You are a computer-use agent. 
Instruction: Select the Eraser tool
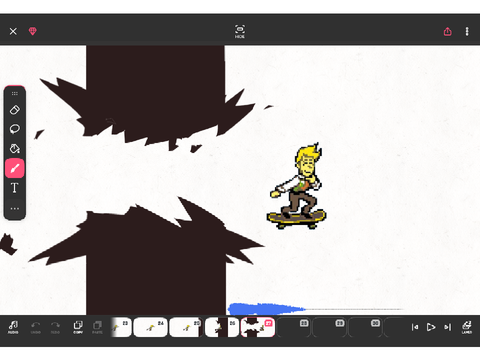tap(15, 110)
